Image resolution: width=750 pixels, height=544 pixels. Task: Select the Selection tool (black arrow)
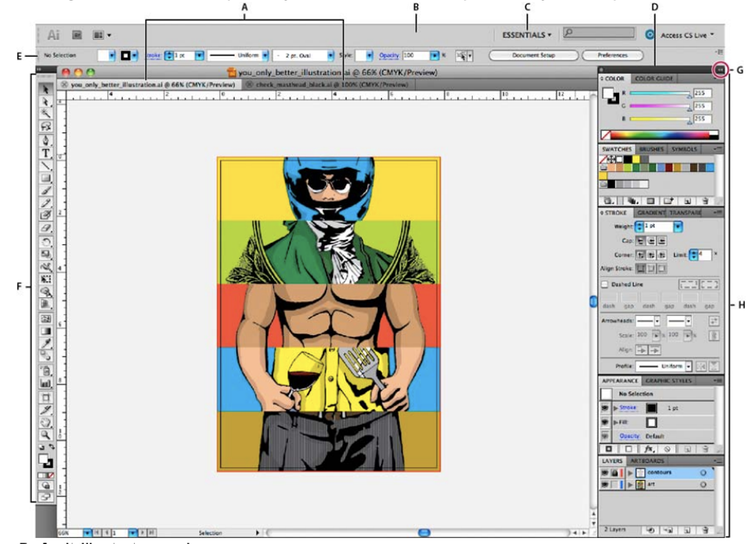46,89
